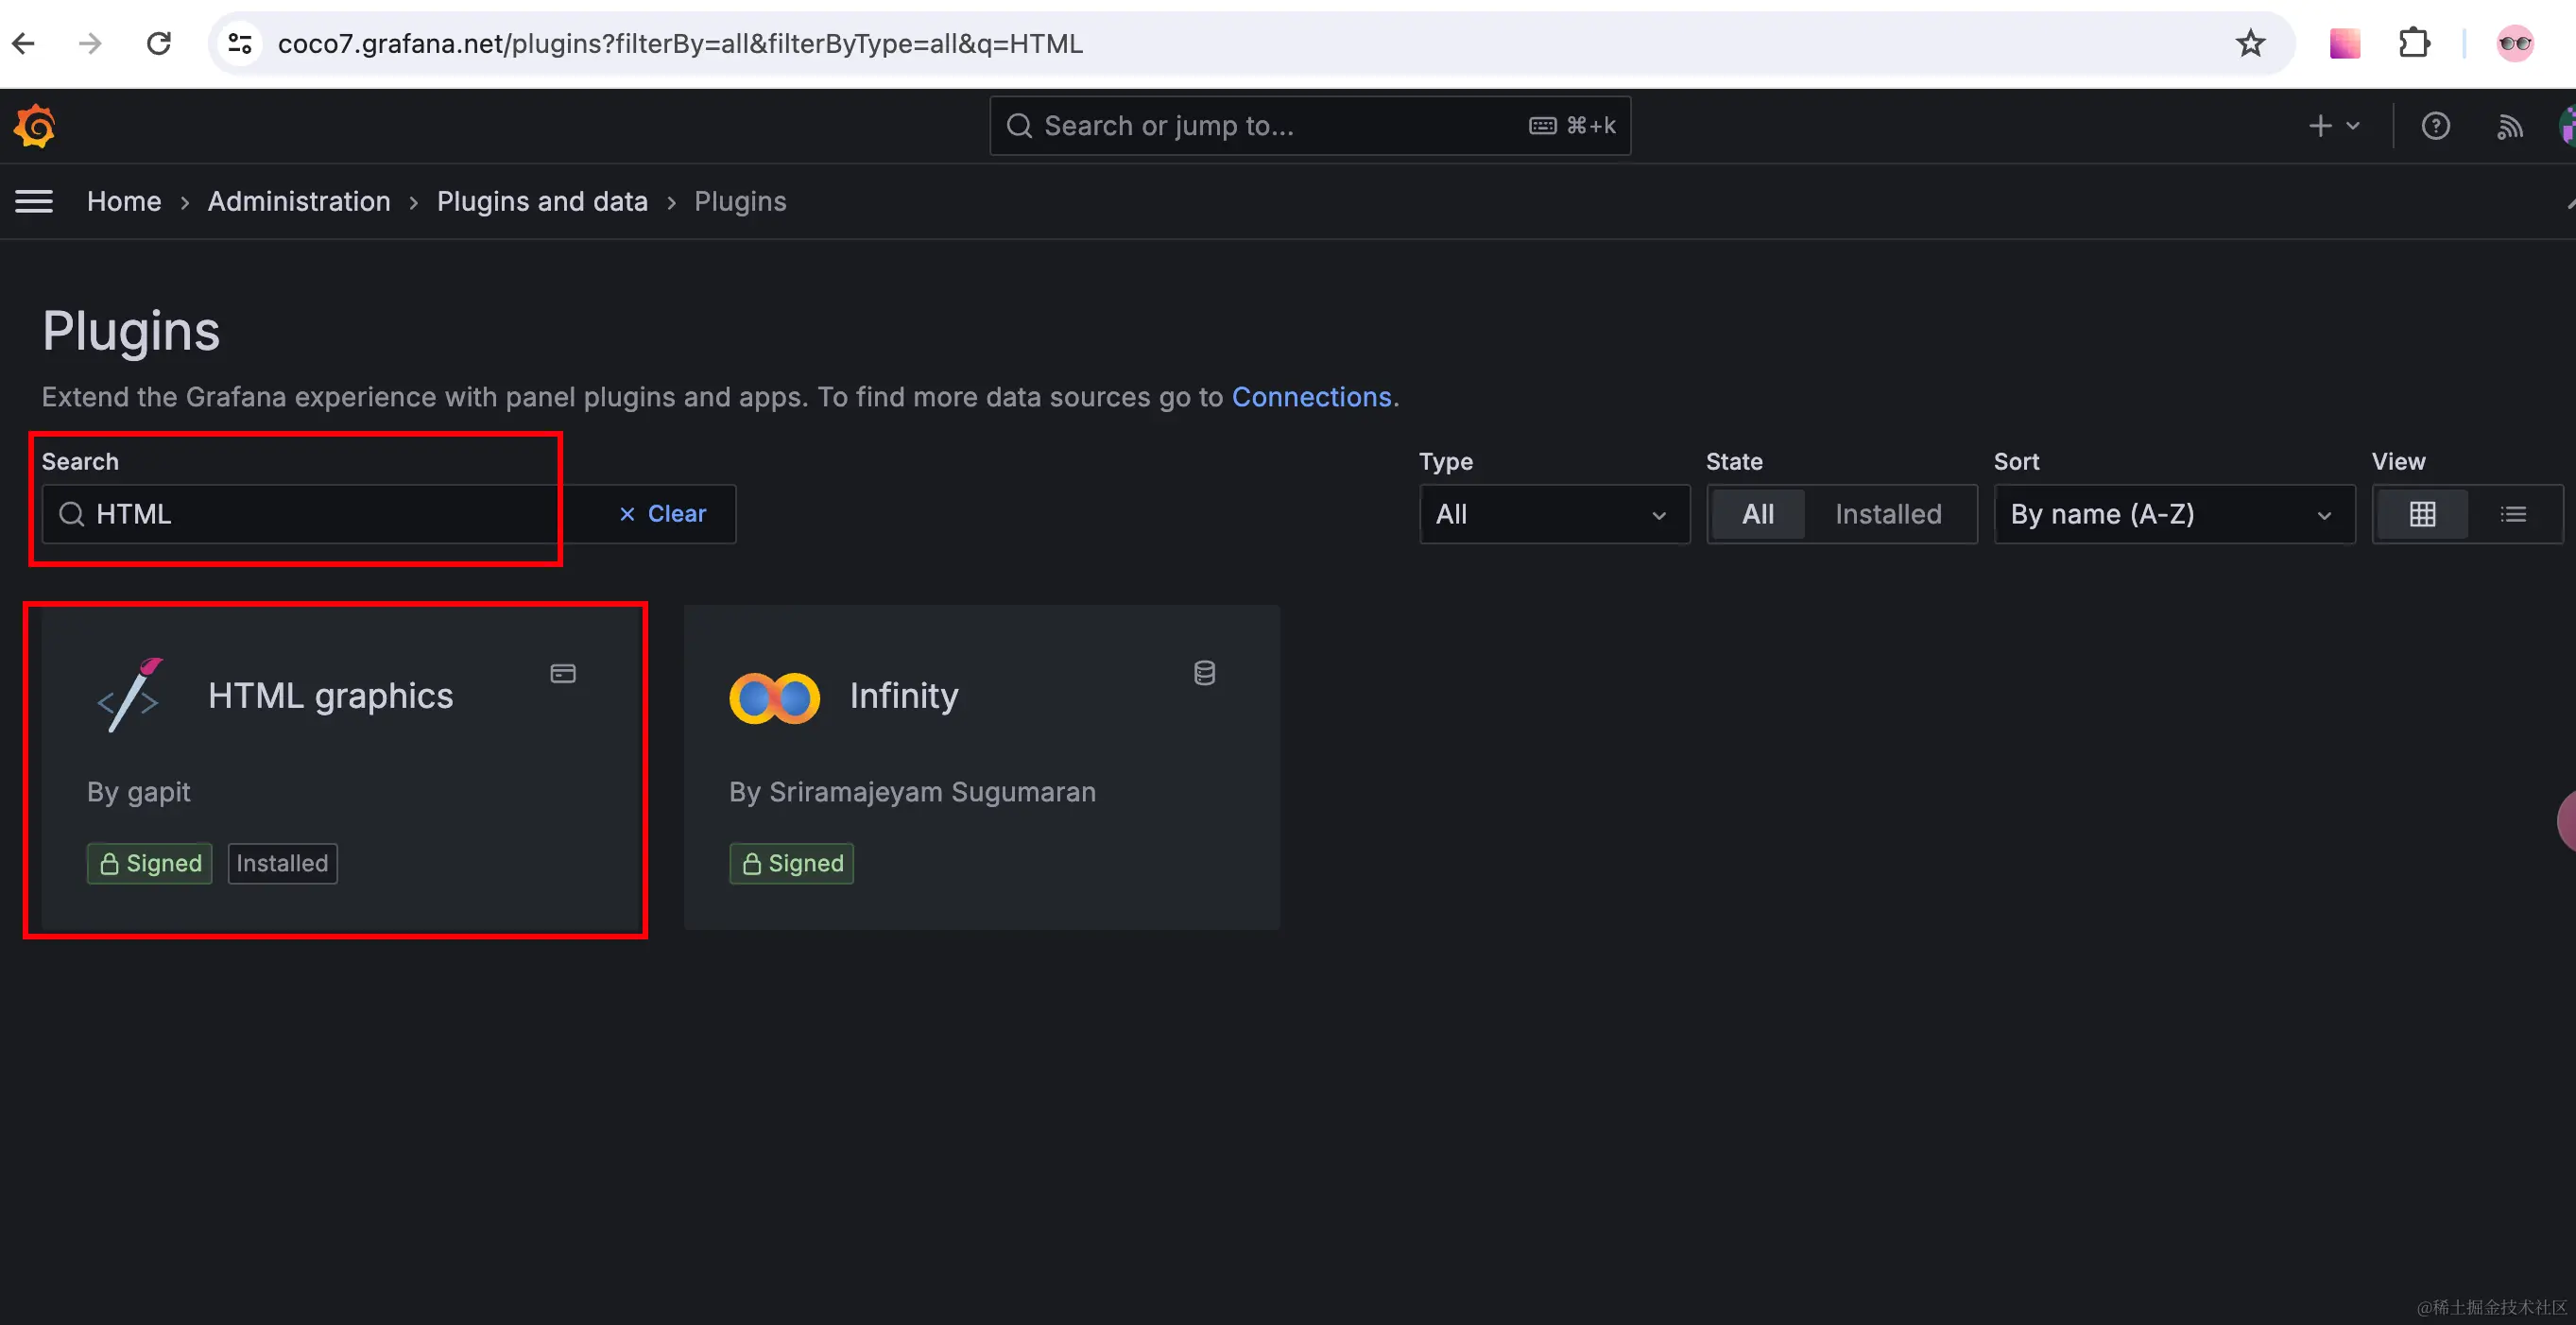Click the Grafana logo icon

34,126
